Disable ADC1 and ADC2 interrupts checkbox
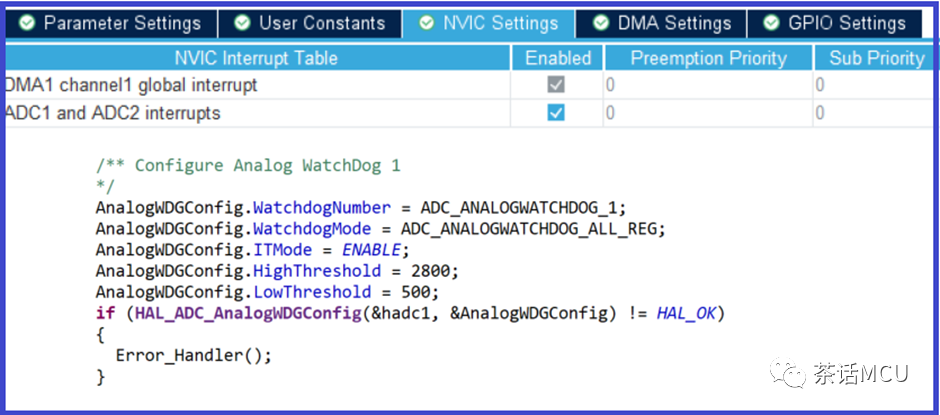Screen dimensions: 940x415 pos(556,113)
